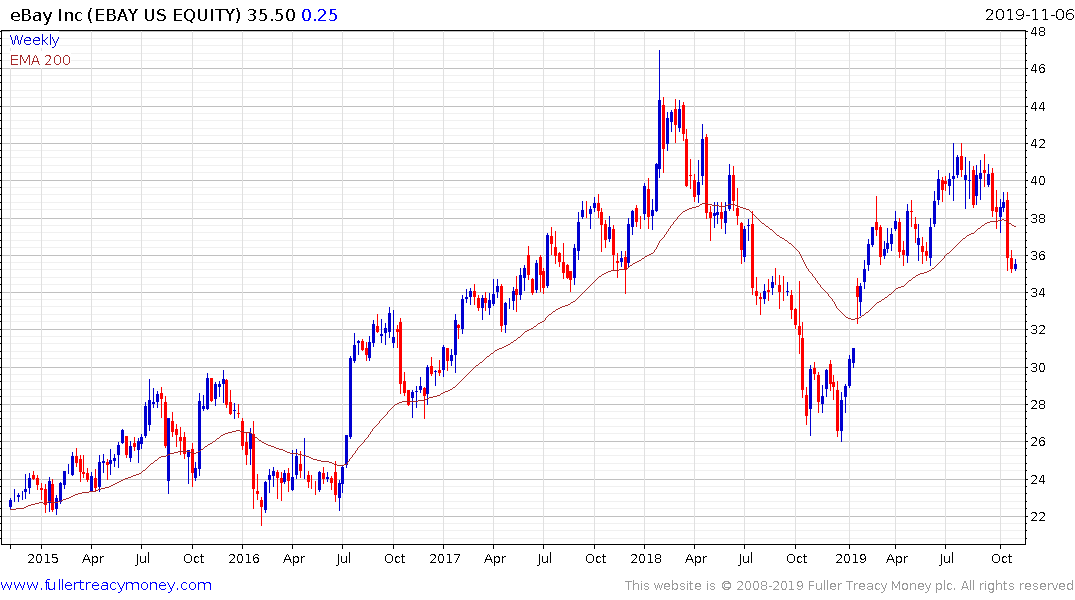Click the 22 price axis label
1075x600 pixels.
(1037, 516)
